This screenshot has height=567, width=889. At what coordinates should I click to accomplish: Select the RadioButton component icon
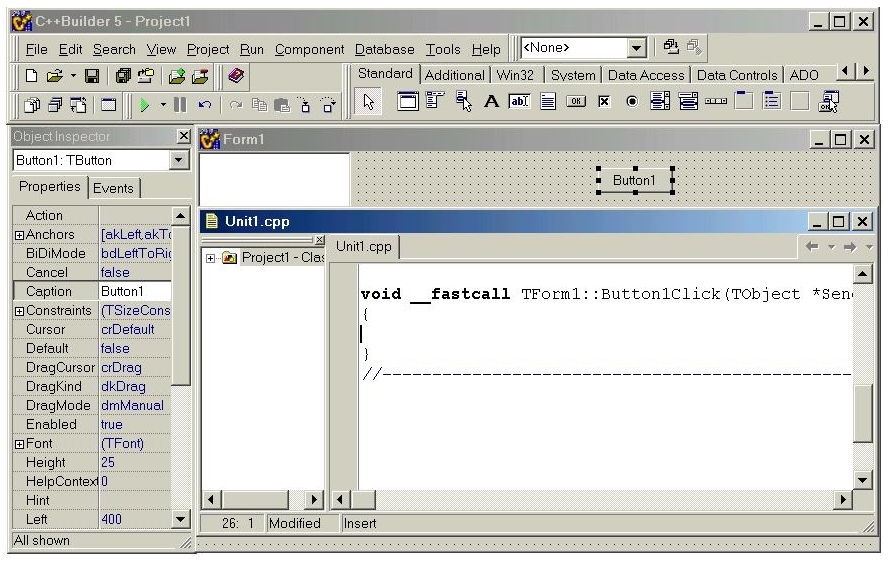click(x=632, y=101)
